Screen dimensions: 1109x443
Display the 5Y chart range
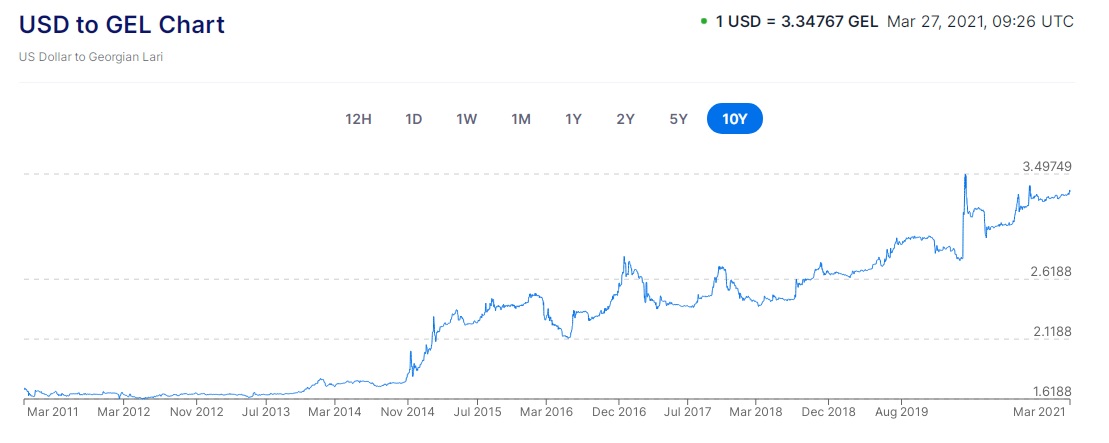(x=678, y=119)
